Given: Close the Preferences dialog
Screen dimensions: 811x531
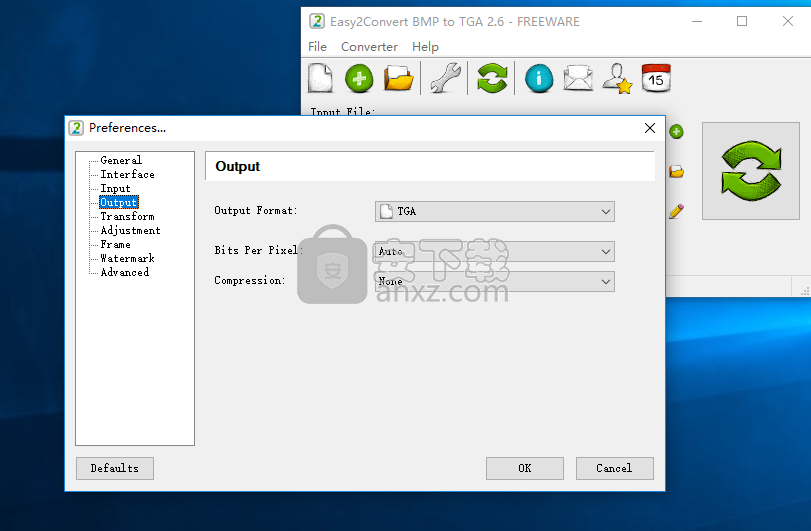Looking at the screenshot, I should click(650, 128).
